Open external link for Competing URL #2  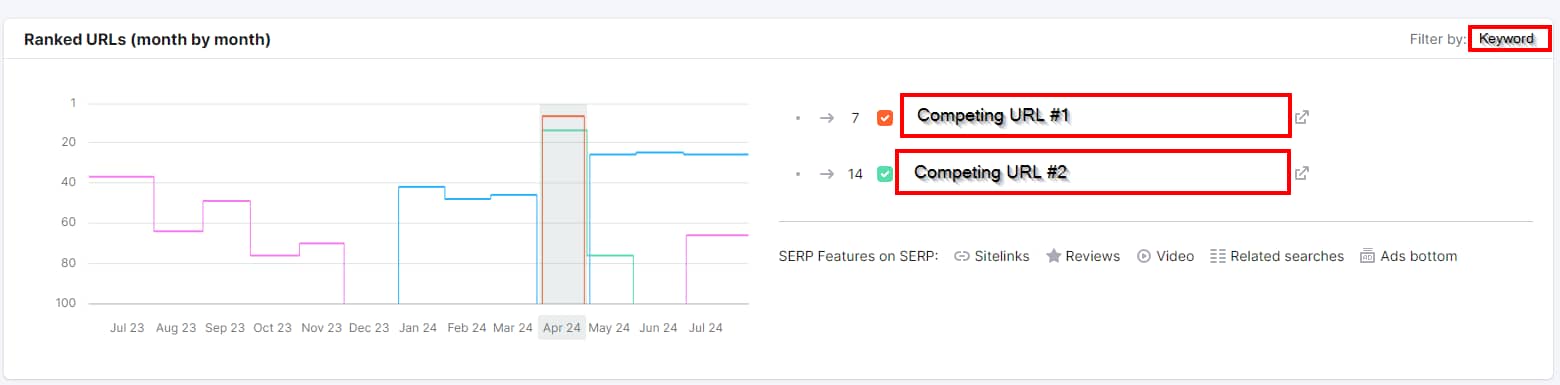click(x=1301, y=173)
